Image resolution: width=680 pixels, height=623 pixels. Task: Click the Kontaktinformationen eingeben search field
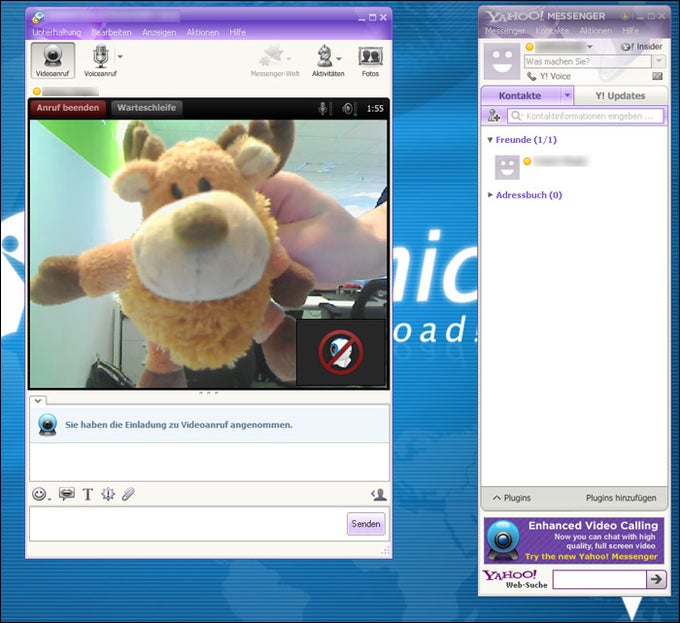click(585, 116)
